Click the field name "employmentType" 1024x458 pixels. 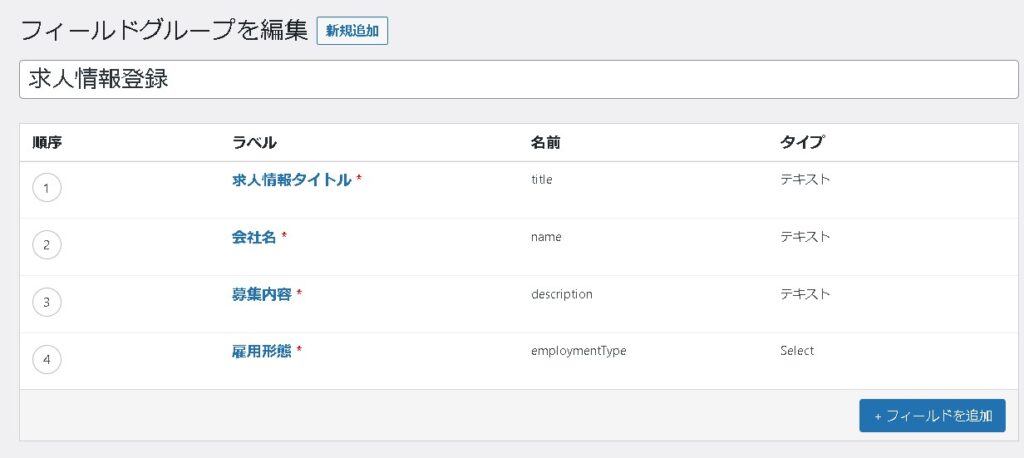pos(578,351)
